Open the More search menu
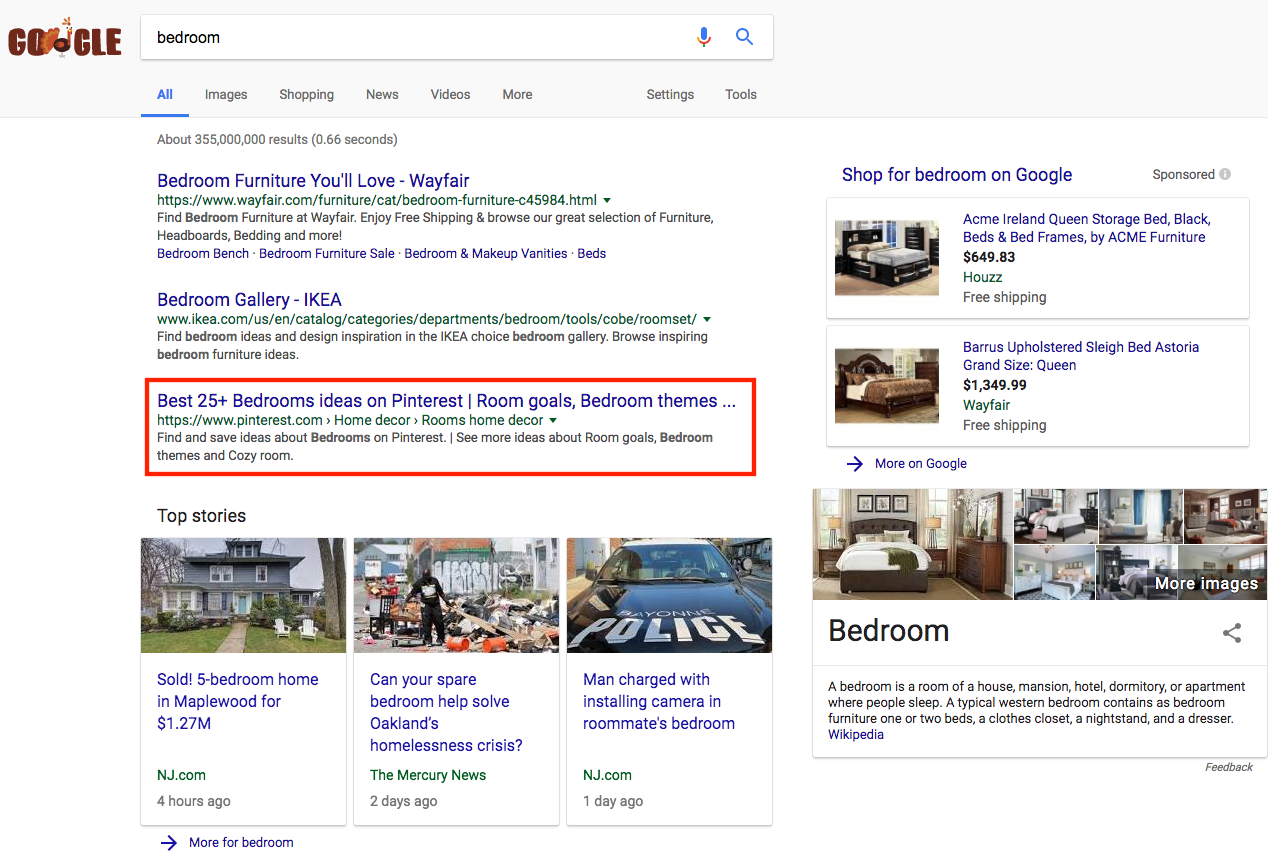 pos(517,94)
